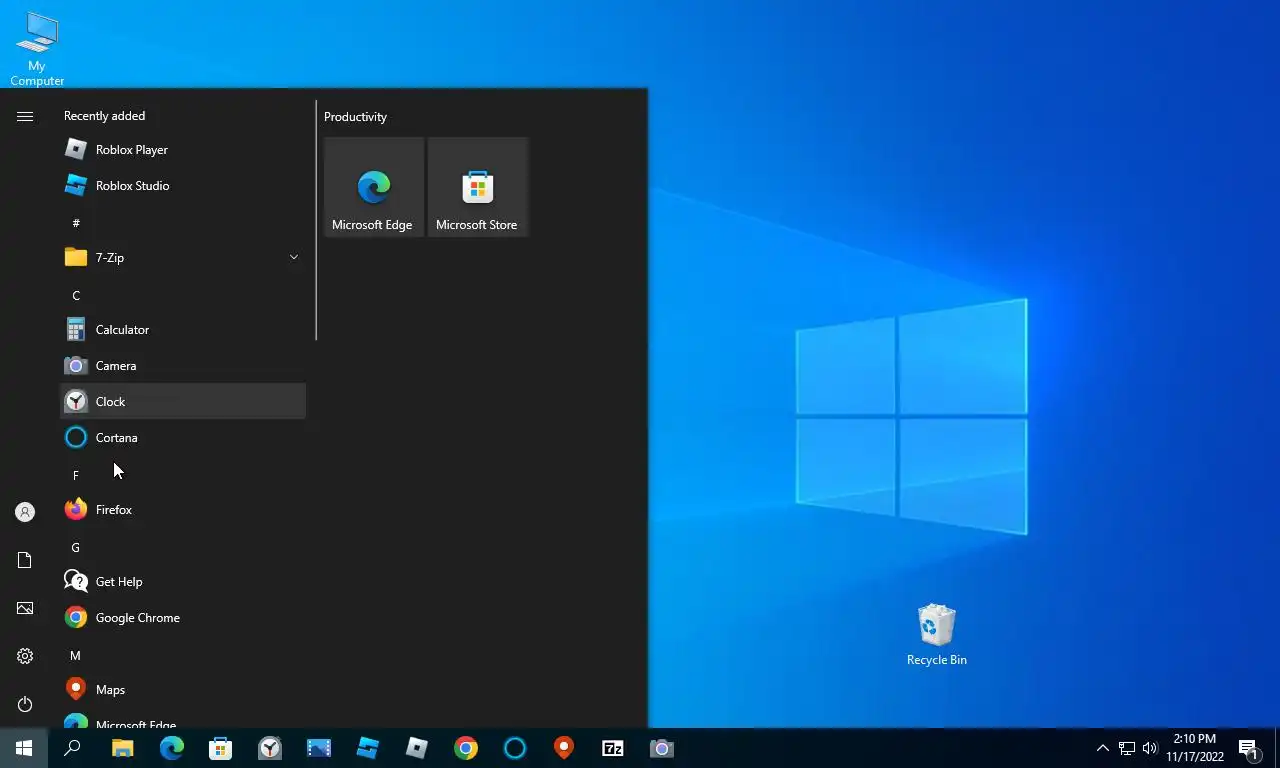The image size is (1280, 768).
Task: Open File Explorer from the taskbar
Action: pos(122,748)
